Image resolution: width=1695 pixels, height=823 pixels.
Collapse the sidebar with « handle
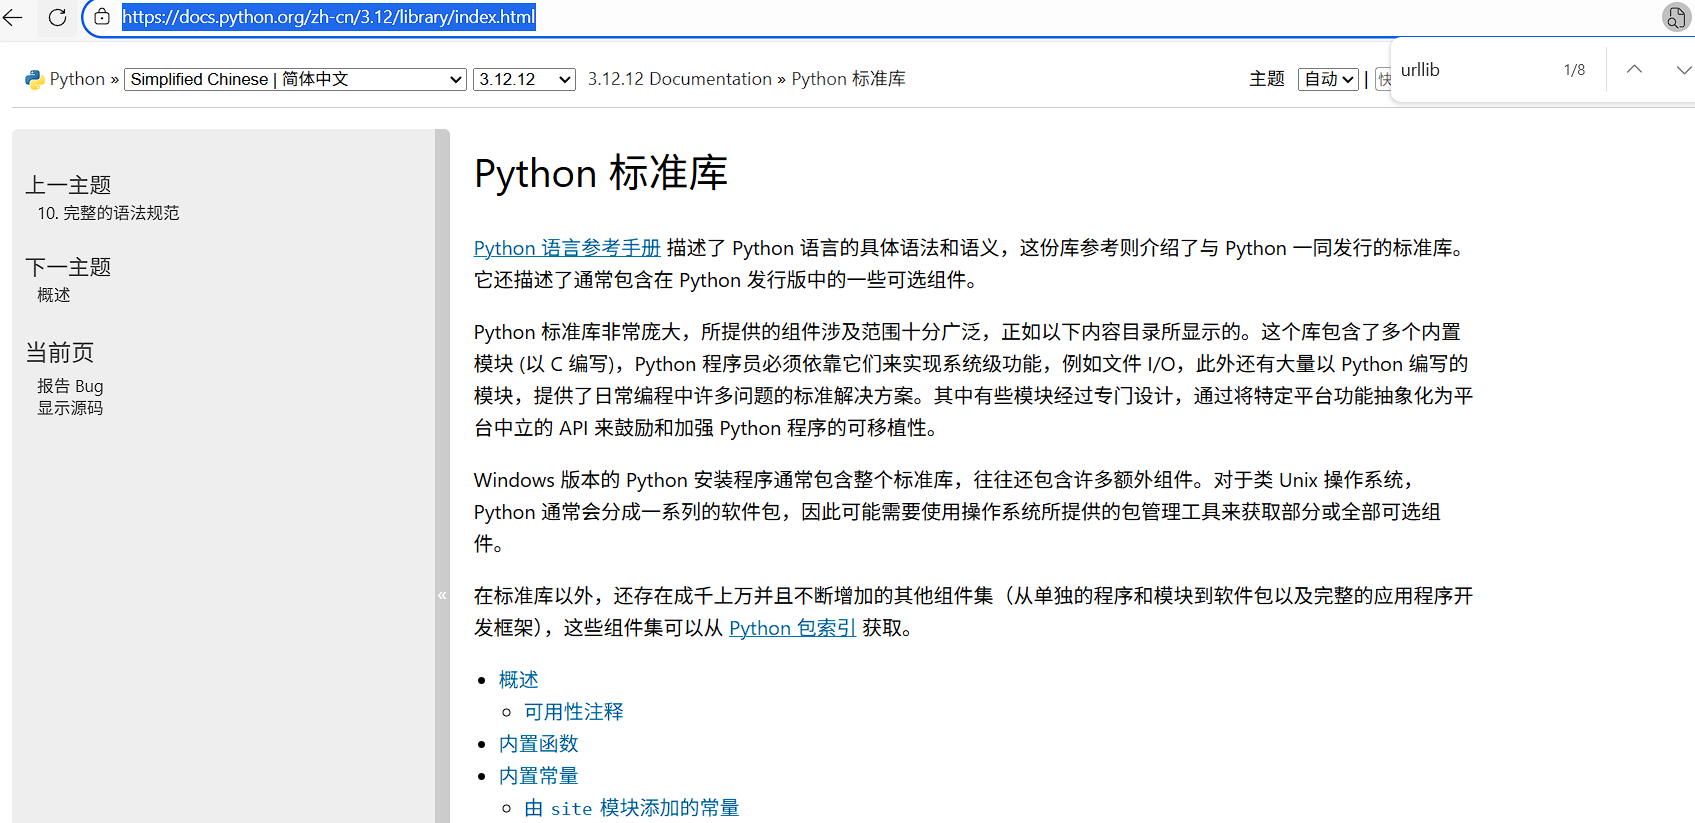(442, 595)
